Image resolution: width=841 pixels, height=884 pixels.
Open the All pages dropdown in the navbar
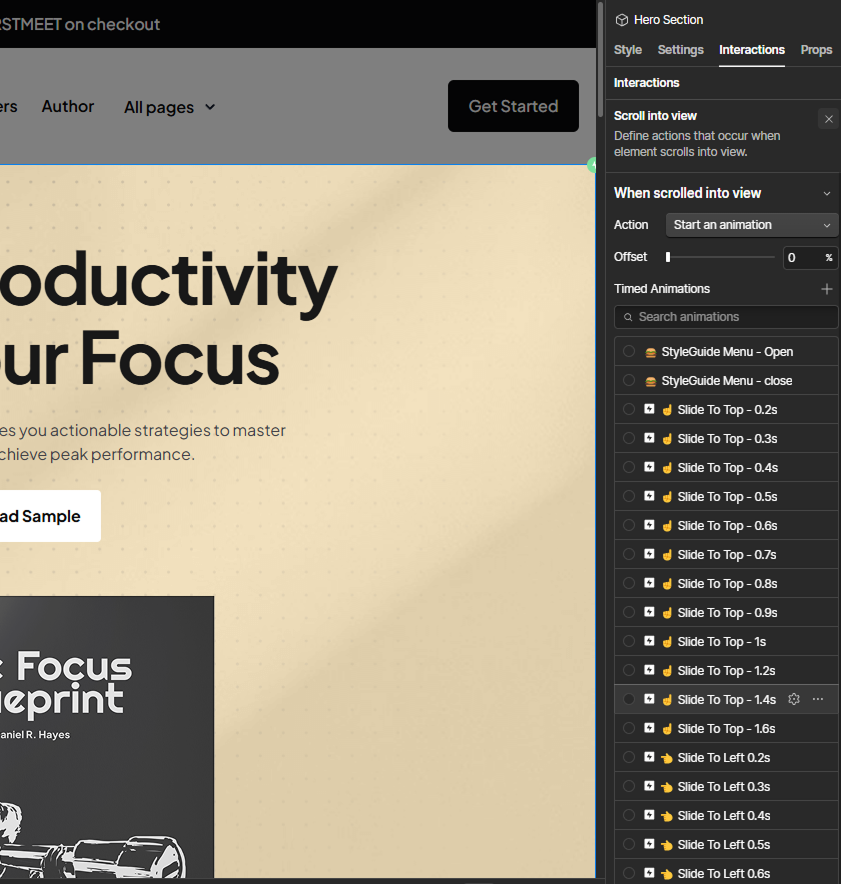[x=169, y=107]
